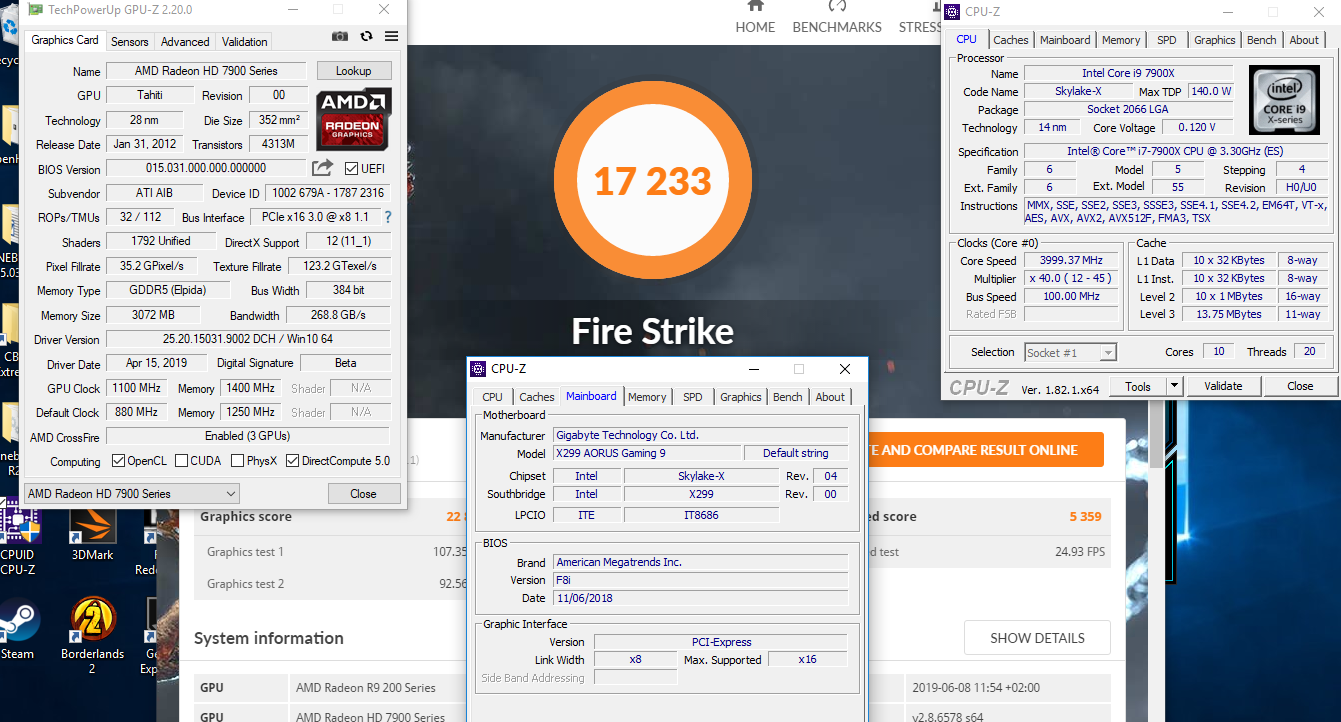The height and width of the screenshot is (722, 1341).
Task: Click the Driver Version value in GPU-Z
Action: [246, 339]
